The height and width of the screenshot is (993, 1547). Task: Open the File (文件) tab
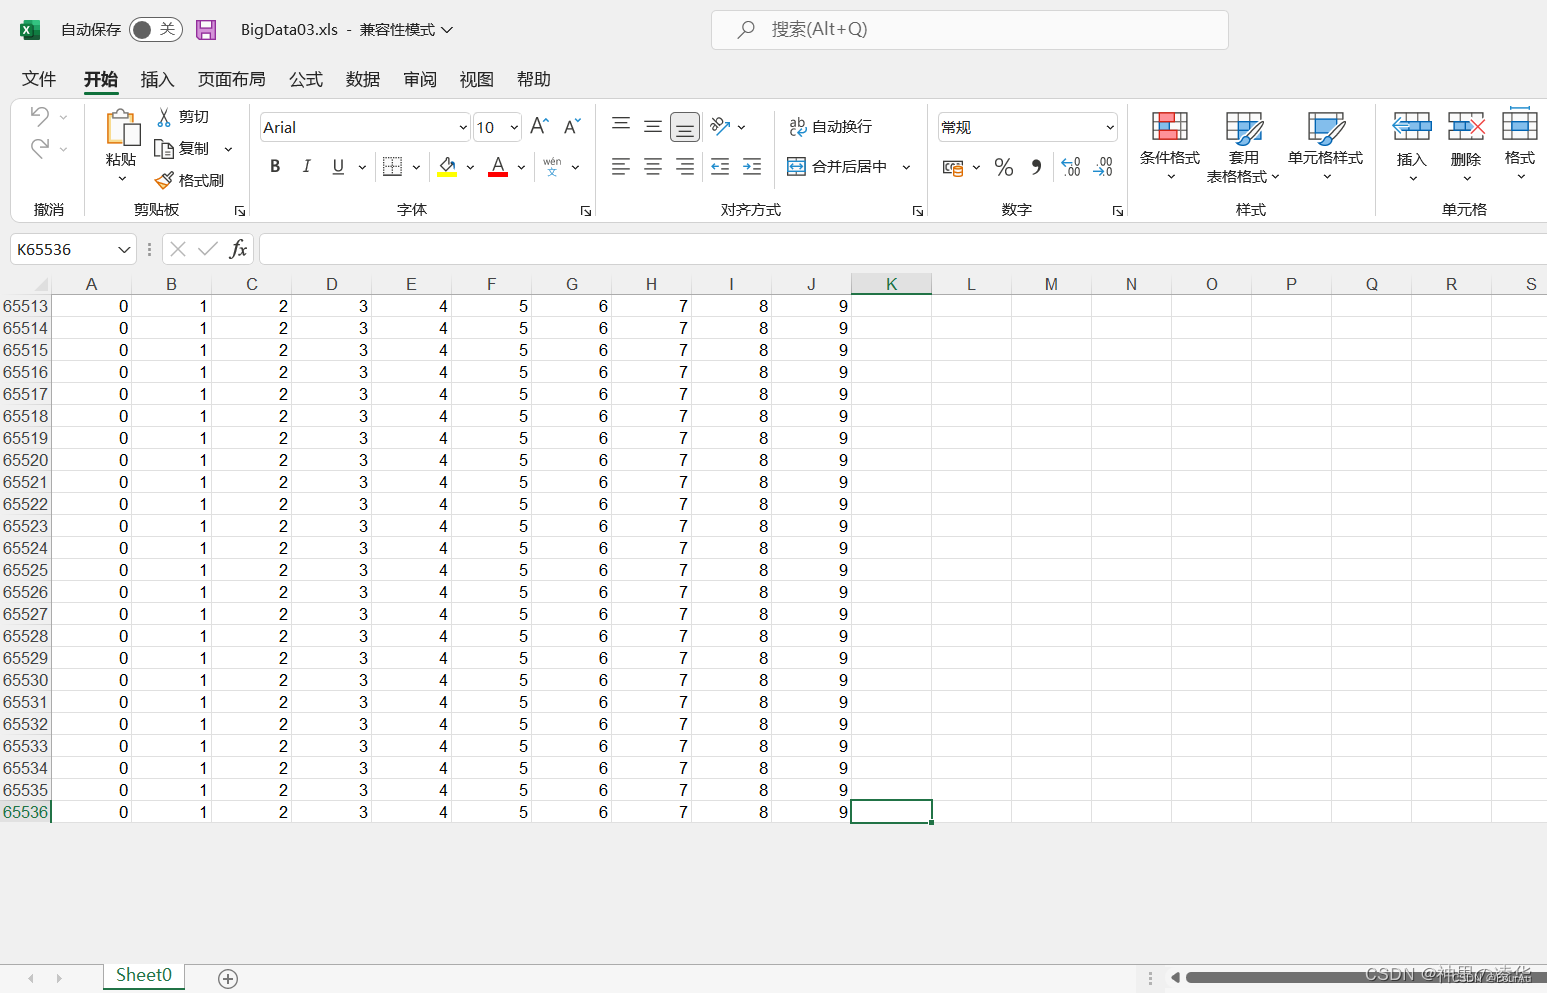tap(39, 79)
